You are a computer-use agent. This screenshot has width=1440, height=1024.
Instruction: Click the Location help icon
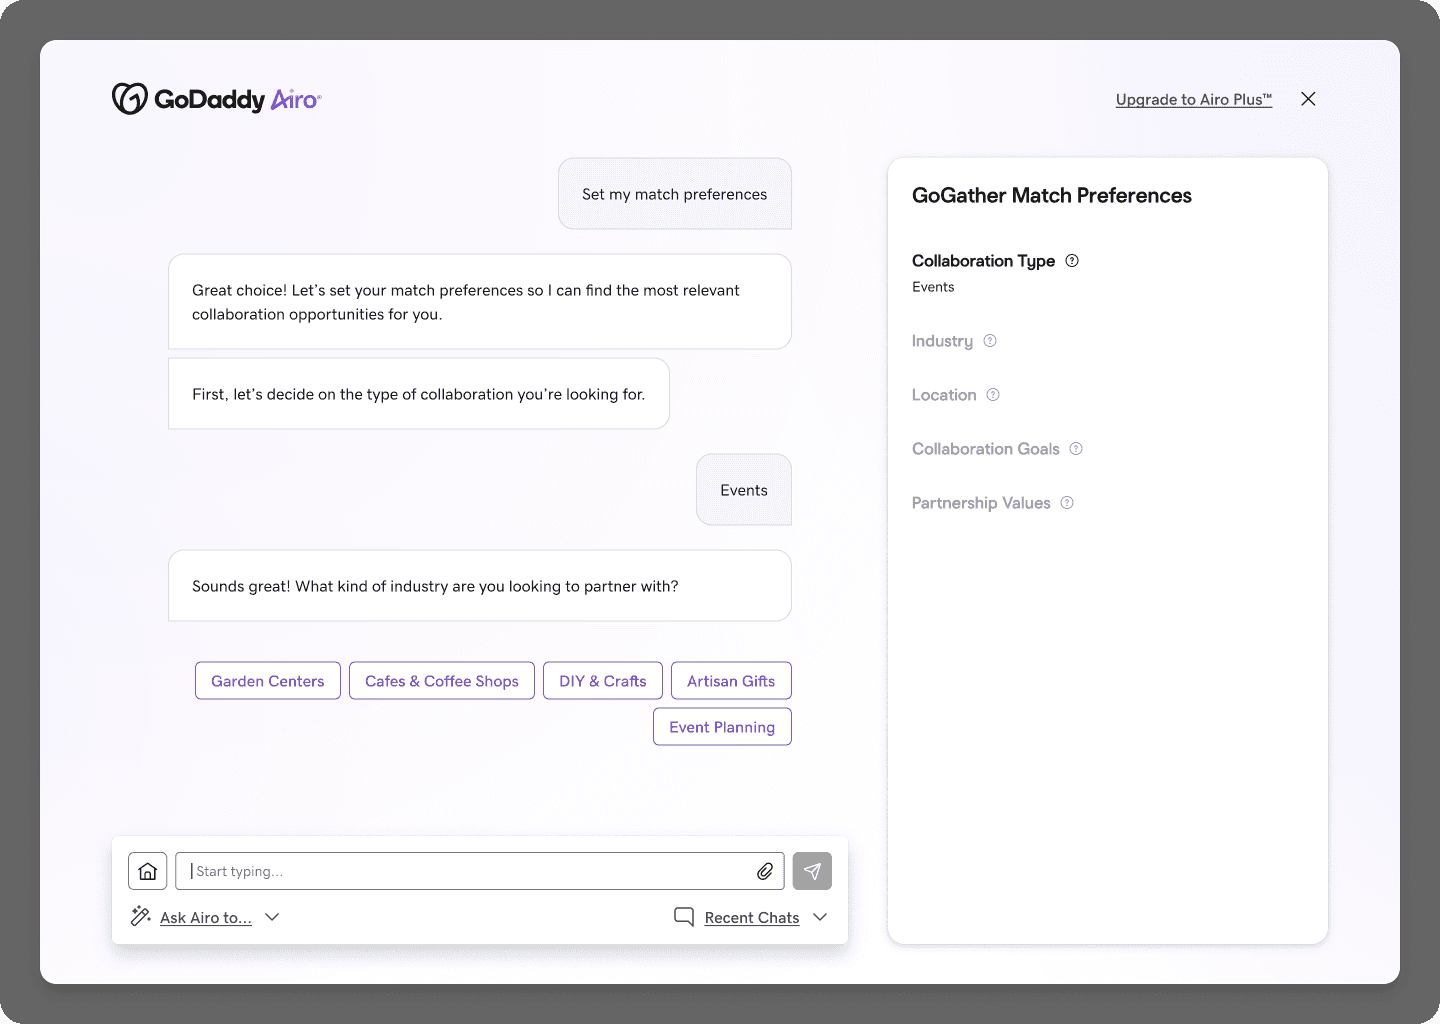(993, 395)
